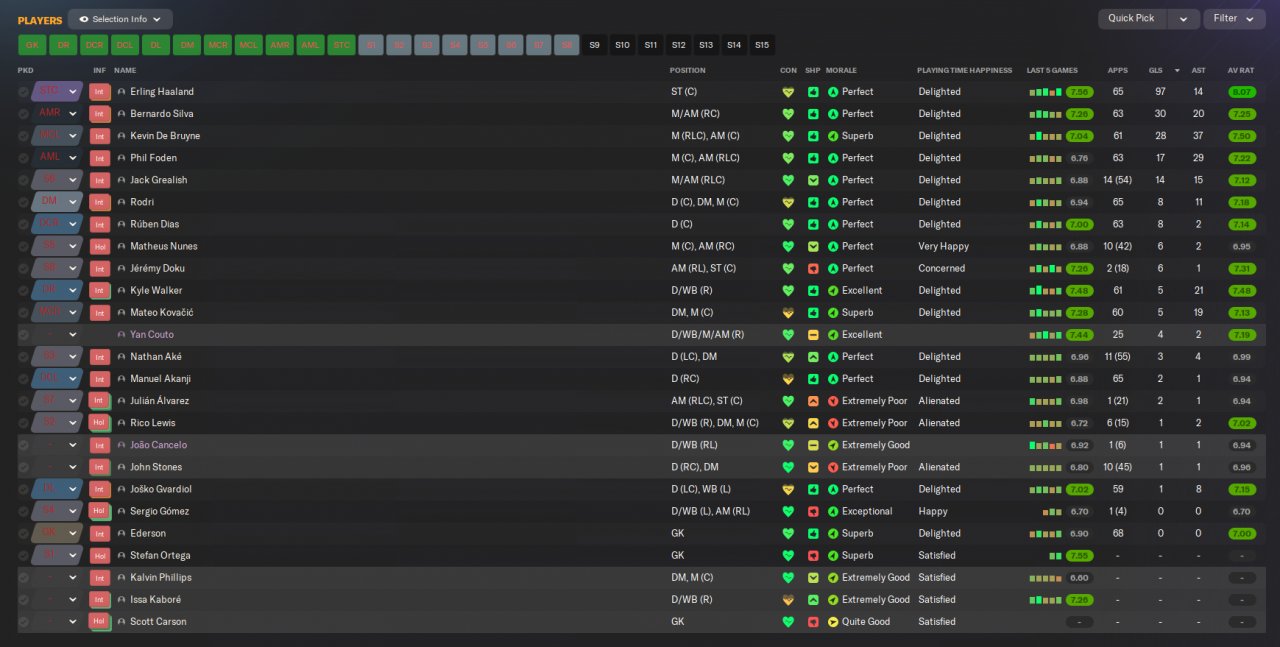Click last 5 games form bars for João Cancelo
1280x647 pixels.
tap(1045, 445)
